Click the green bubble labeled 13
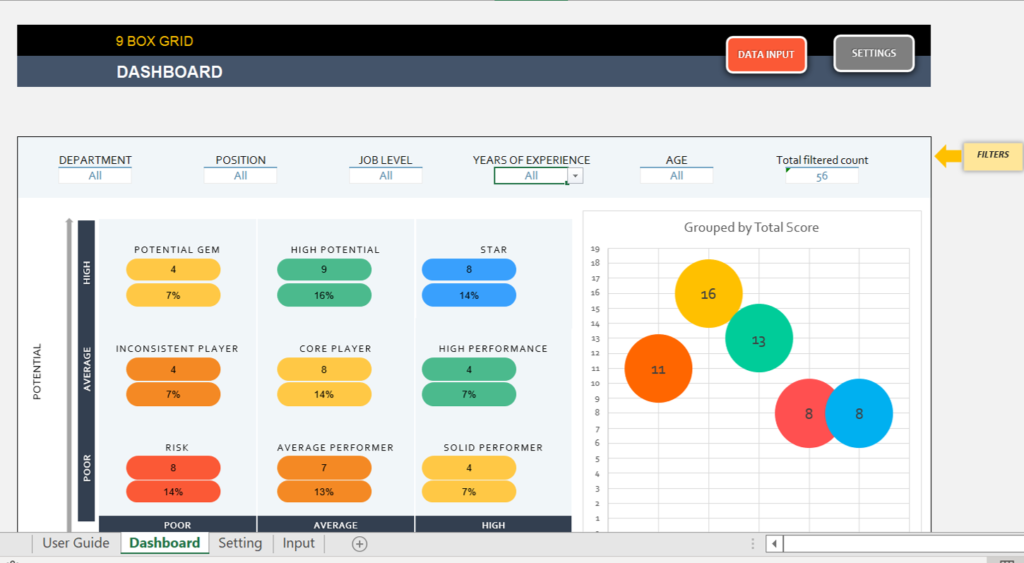1024x563 pixels. click(759, 338)
